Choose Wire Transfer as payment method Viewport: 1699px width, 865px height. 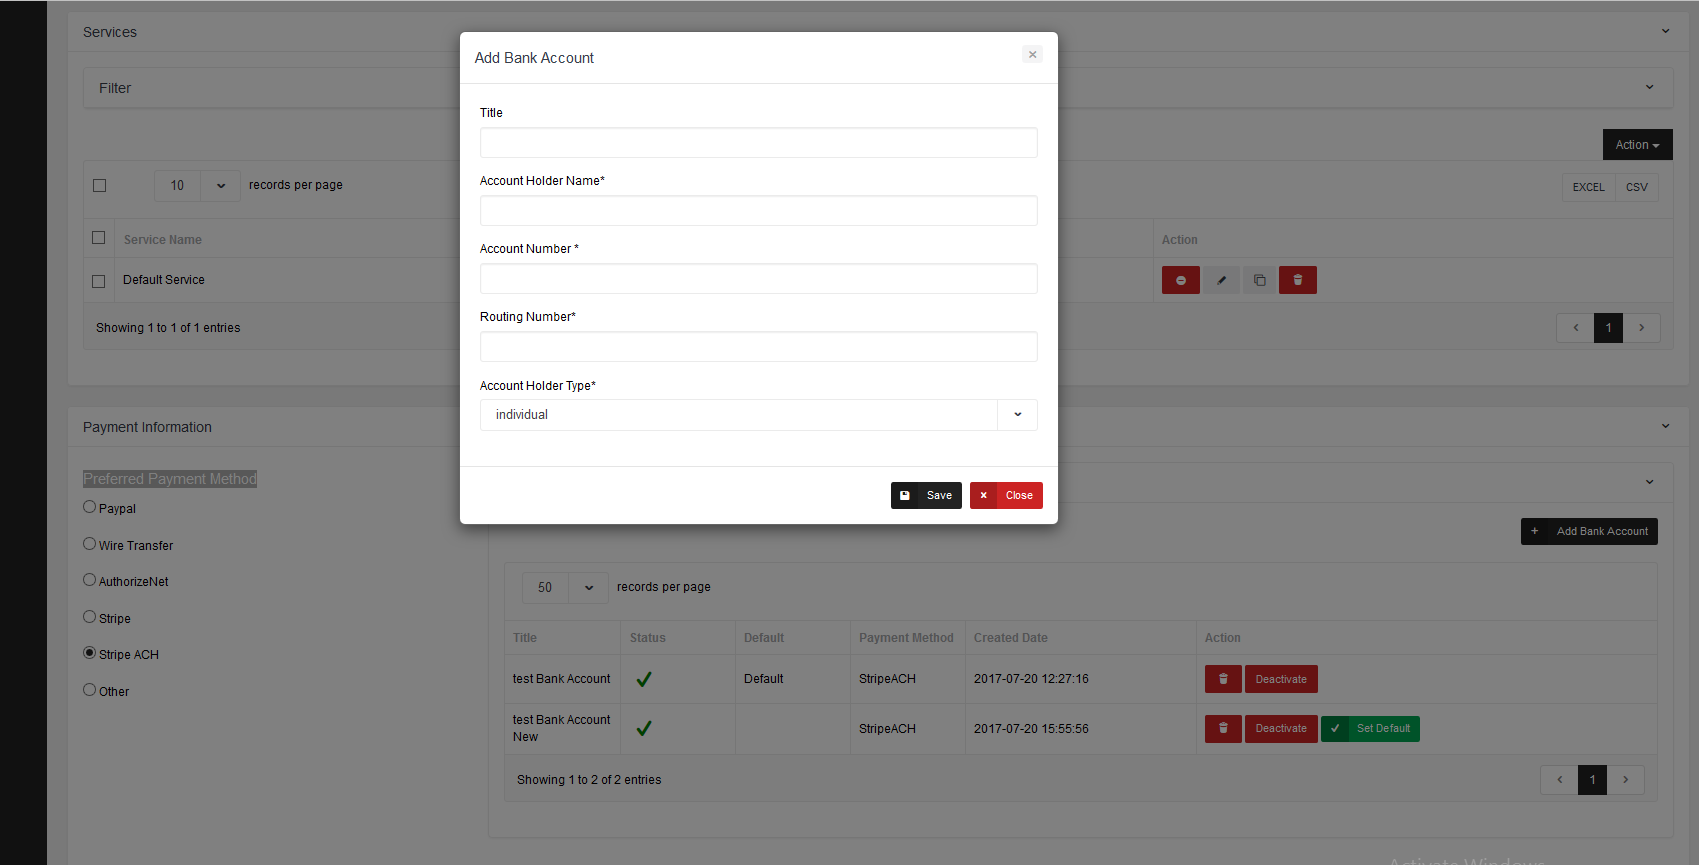(x=90, y=544)
